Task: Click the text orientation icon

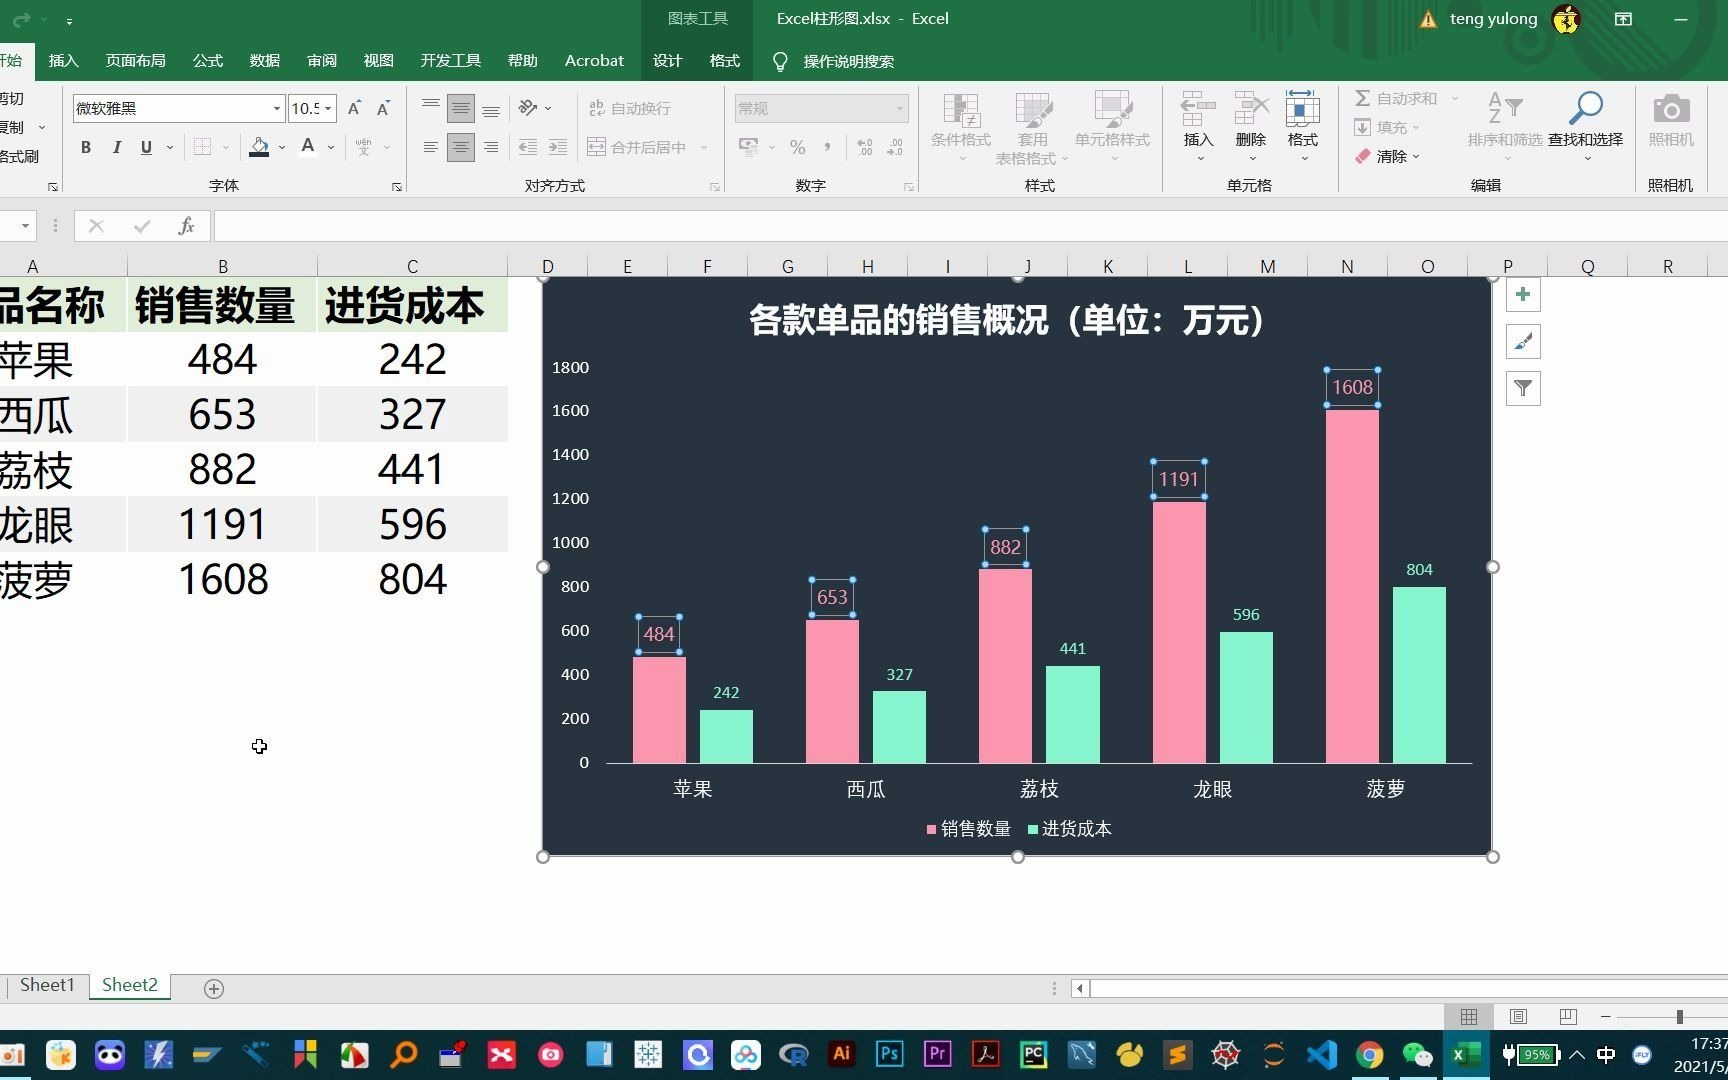Action: point(528,108)
